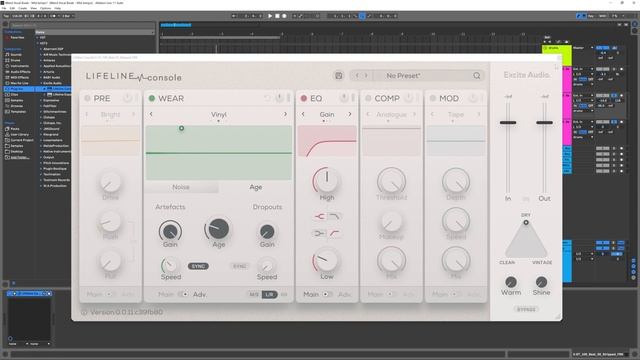The image size is (640, 360).
Task: Select the lower-right EQ filter shape icon
Action: point(334,233)
